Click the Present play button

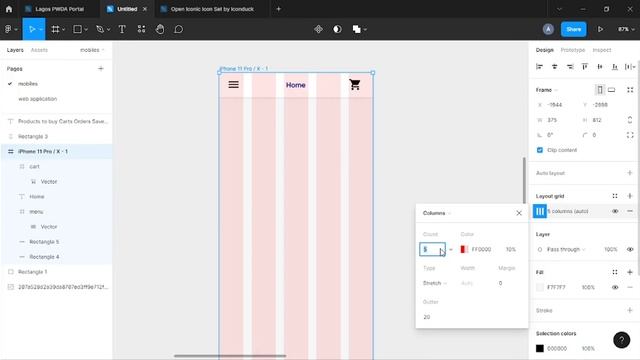tap(600, 29)
